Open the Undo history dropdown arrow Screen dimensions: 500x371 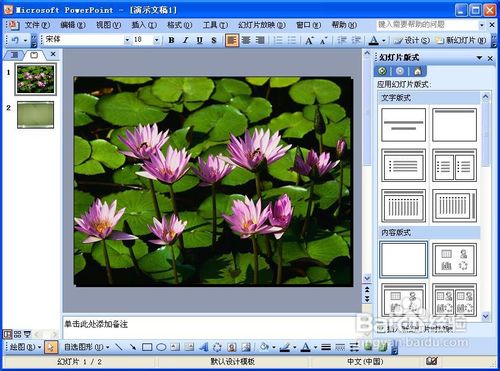tap(25, 40)
